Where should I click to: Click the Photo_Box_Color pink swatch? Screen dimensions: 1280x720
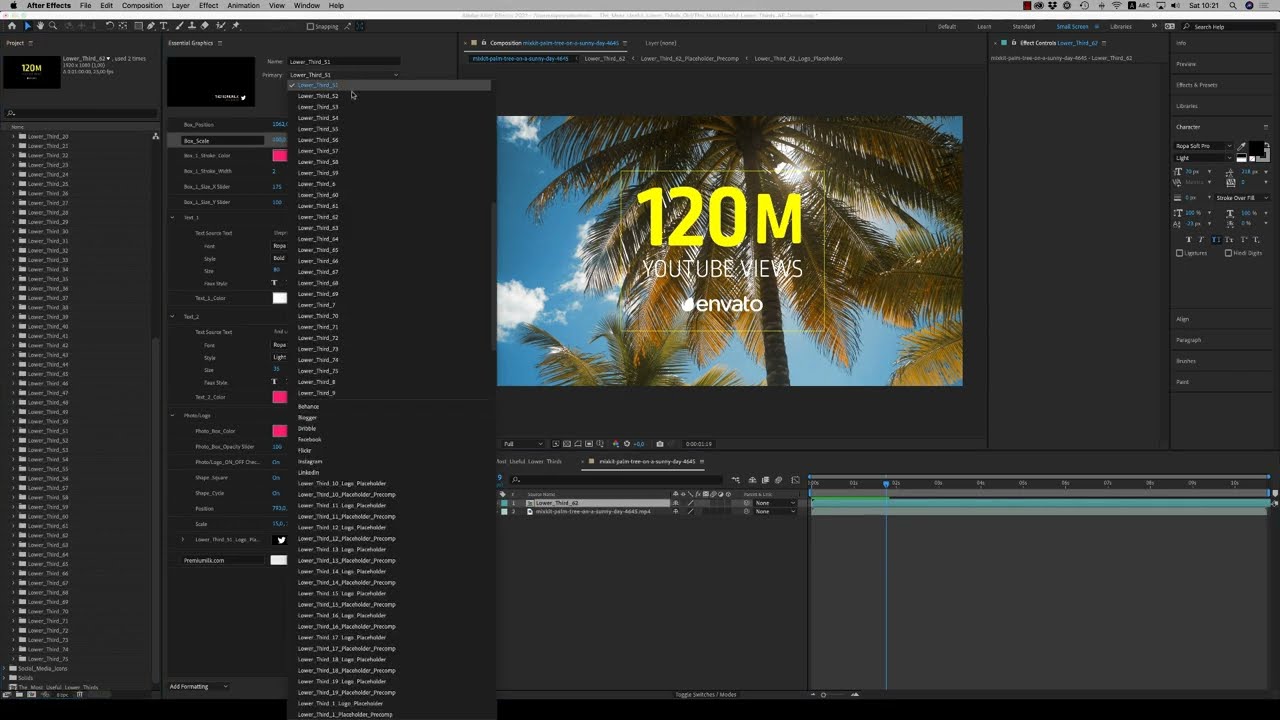(x=280, y=431)
